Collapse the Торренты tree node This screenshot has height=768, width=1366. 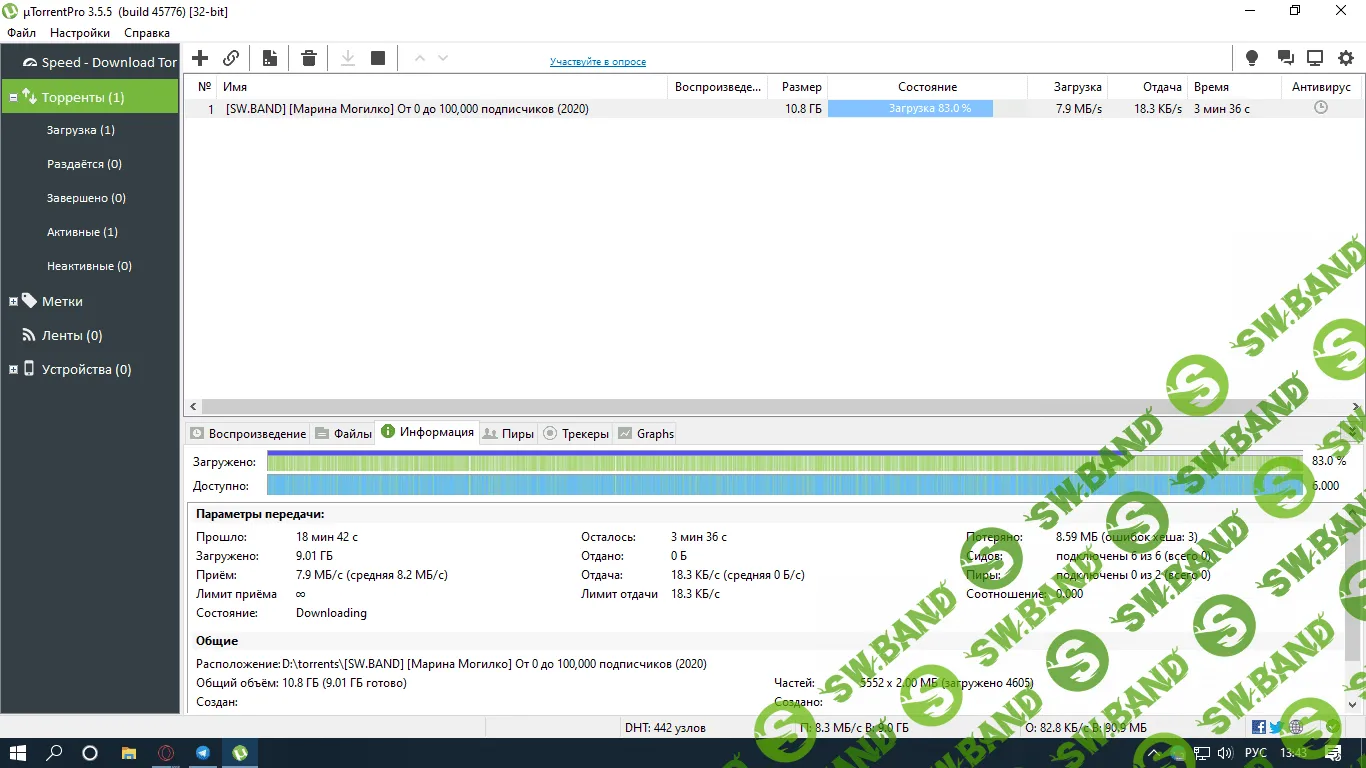coord(13,98)
